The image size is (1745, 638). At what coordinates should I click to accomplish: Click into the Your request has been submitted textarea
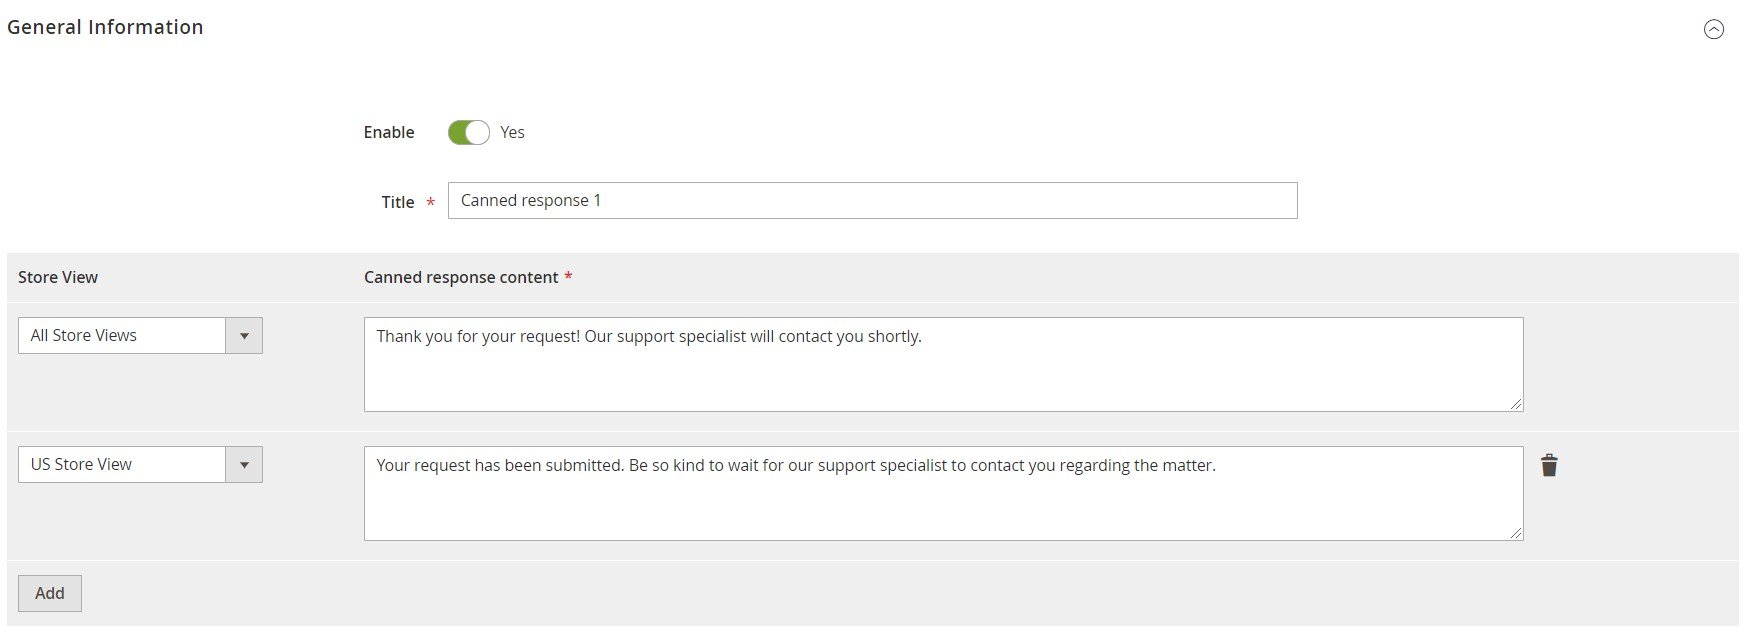pyautogui.click(x=943, y=493)
